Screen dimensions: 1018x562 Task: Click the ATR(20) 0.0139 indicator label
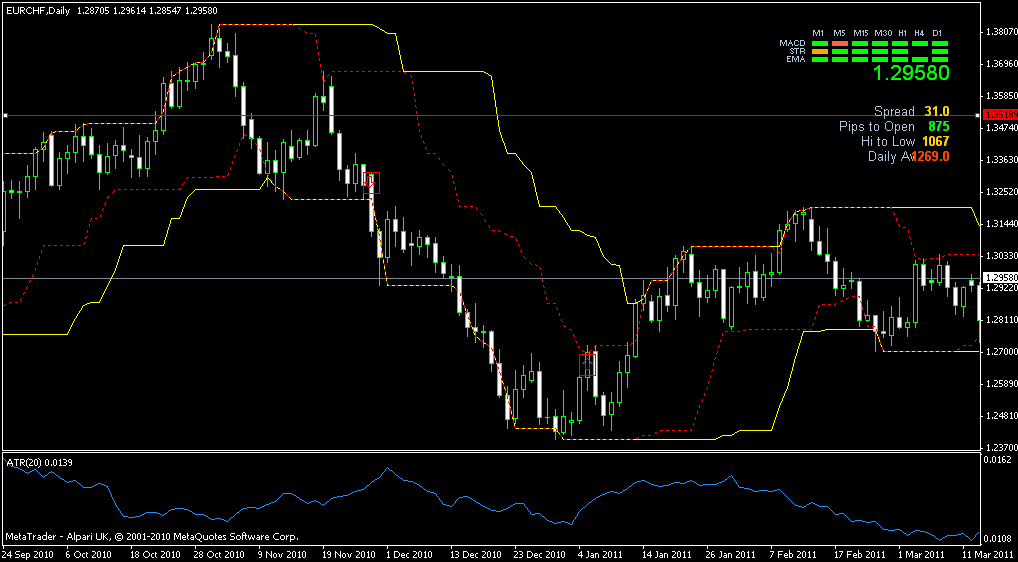pyautogui.click(x=39, y=461)
